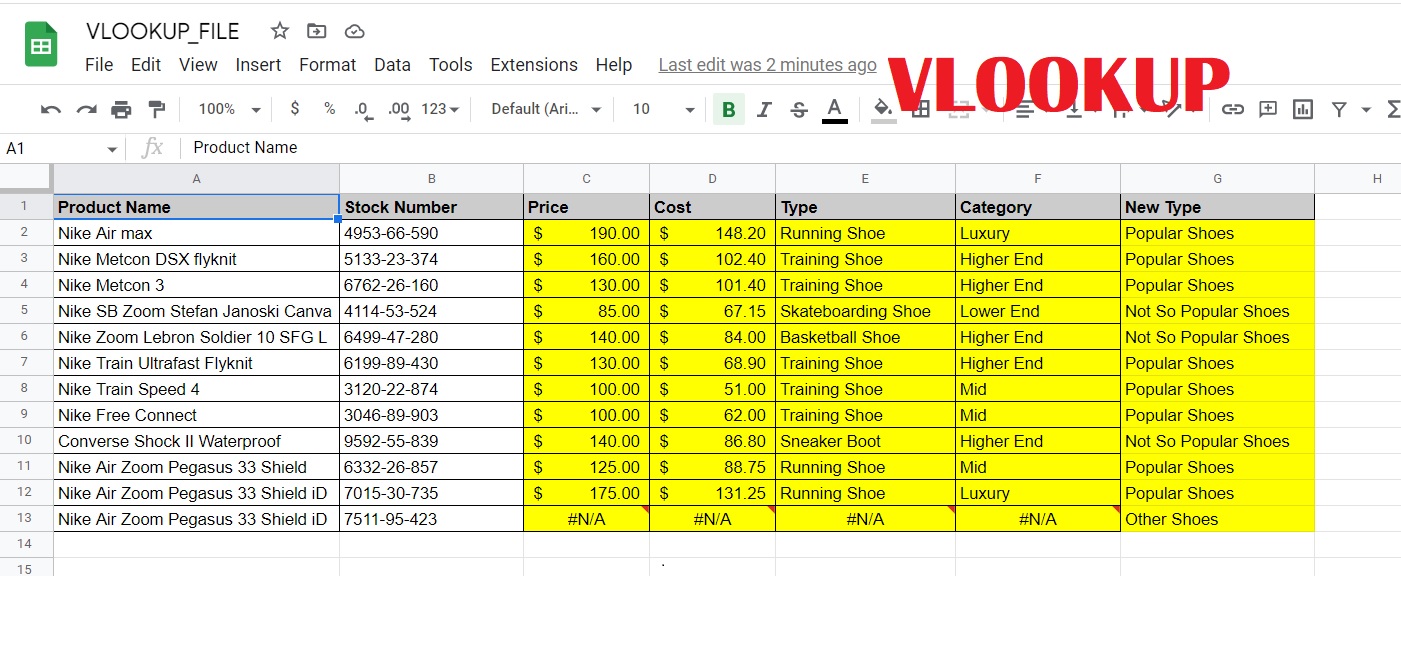Open the Format menu
Image resolution: width=1401 pixels, height=648 pixels.
point(328,65)
